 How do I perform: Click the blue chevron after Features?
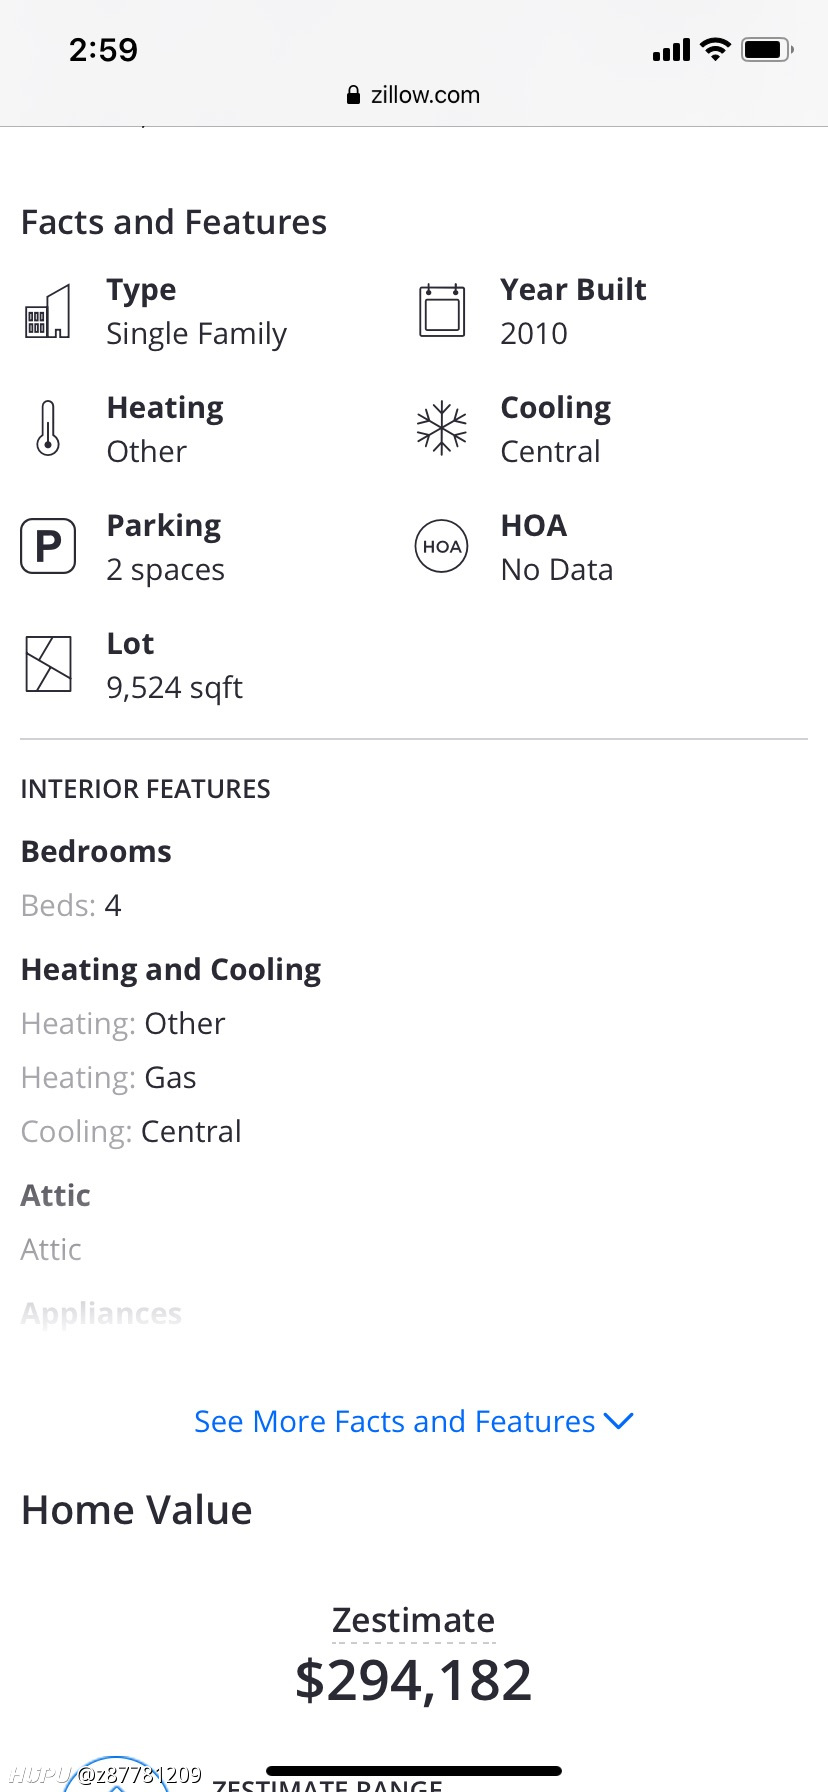tap(619, 1421)
